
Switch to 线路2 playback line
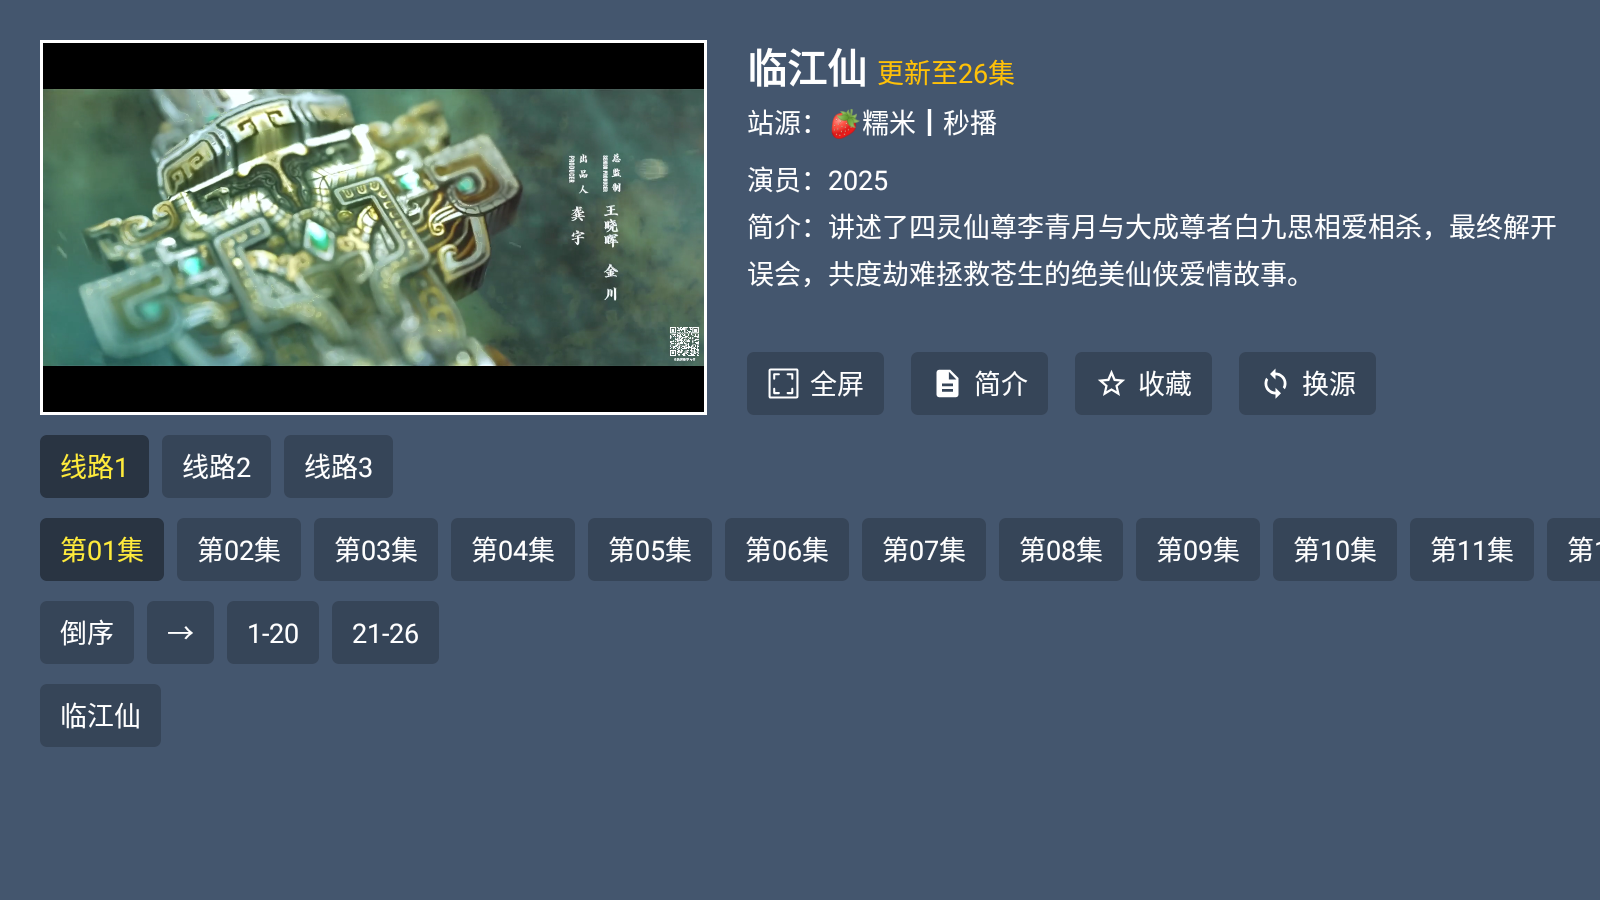pyautogui.click(x=216, y=467)
